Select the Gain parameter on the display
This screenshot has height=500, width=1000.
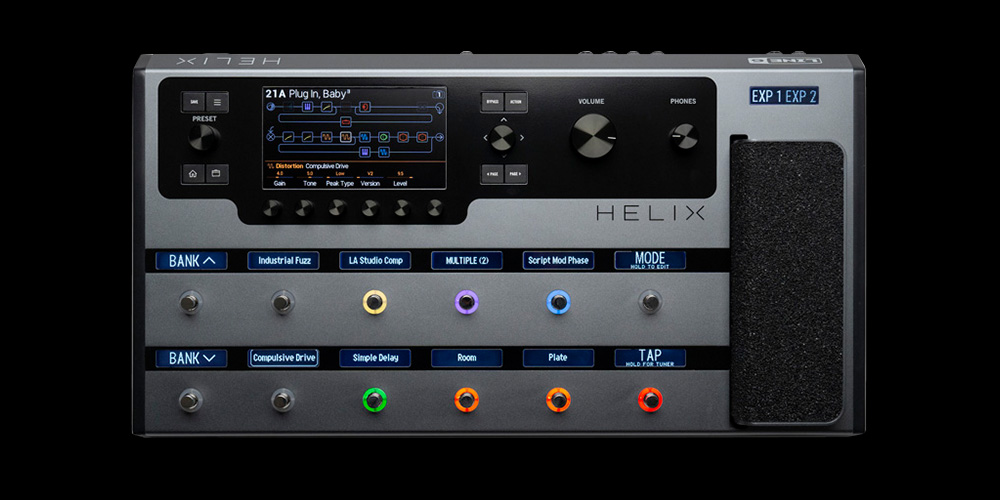point(279,184)
